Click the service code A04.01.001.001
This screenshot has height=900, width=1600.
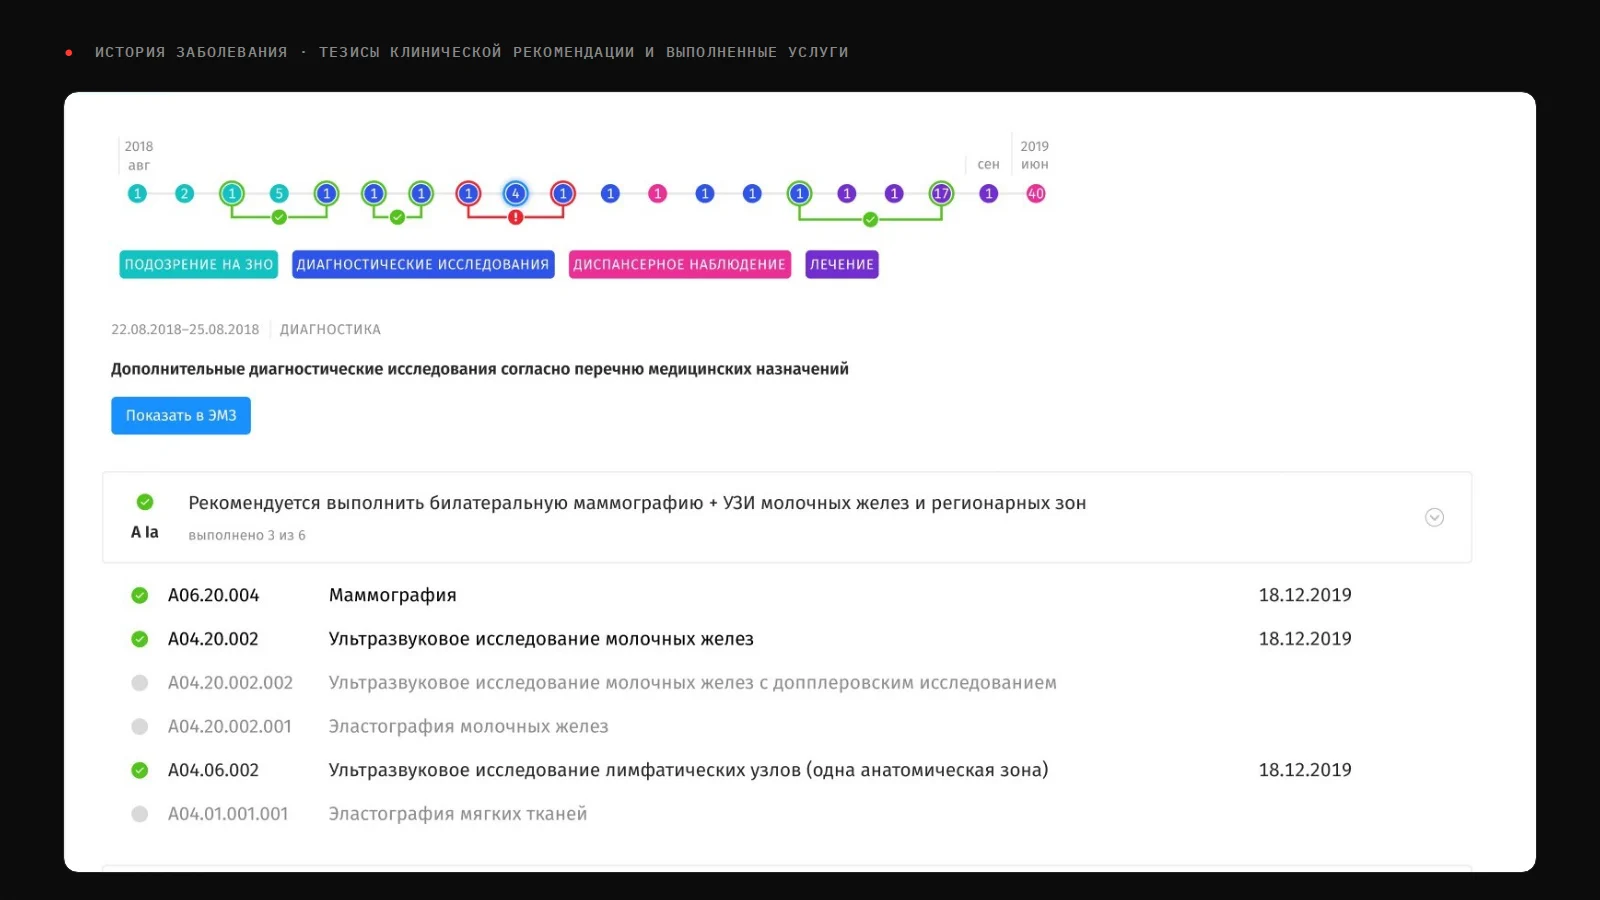coord(228,814)
